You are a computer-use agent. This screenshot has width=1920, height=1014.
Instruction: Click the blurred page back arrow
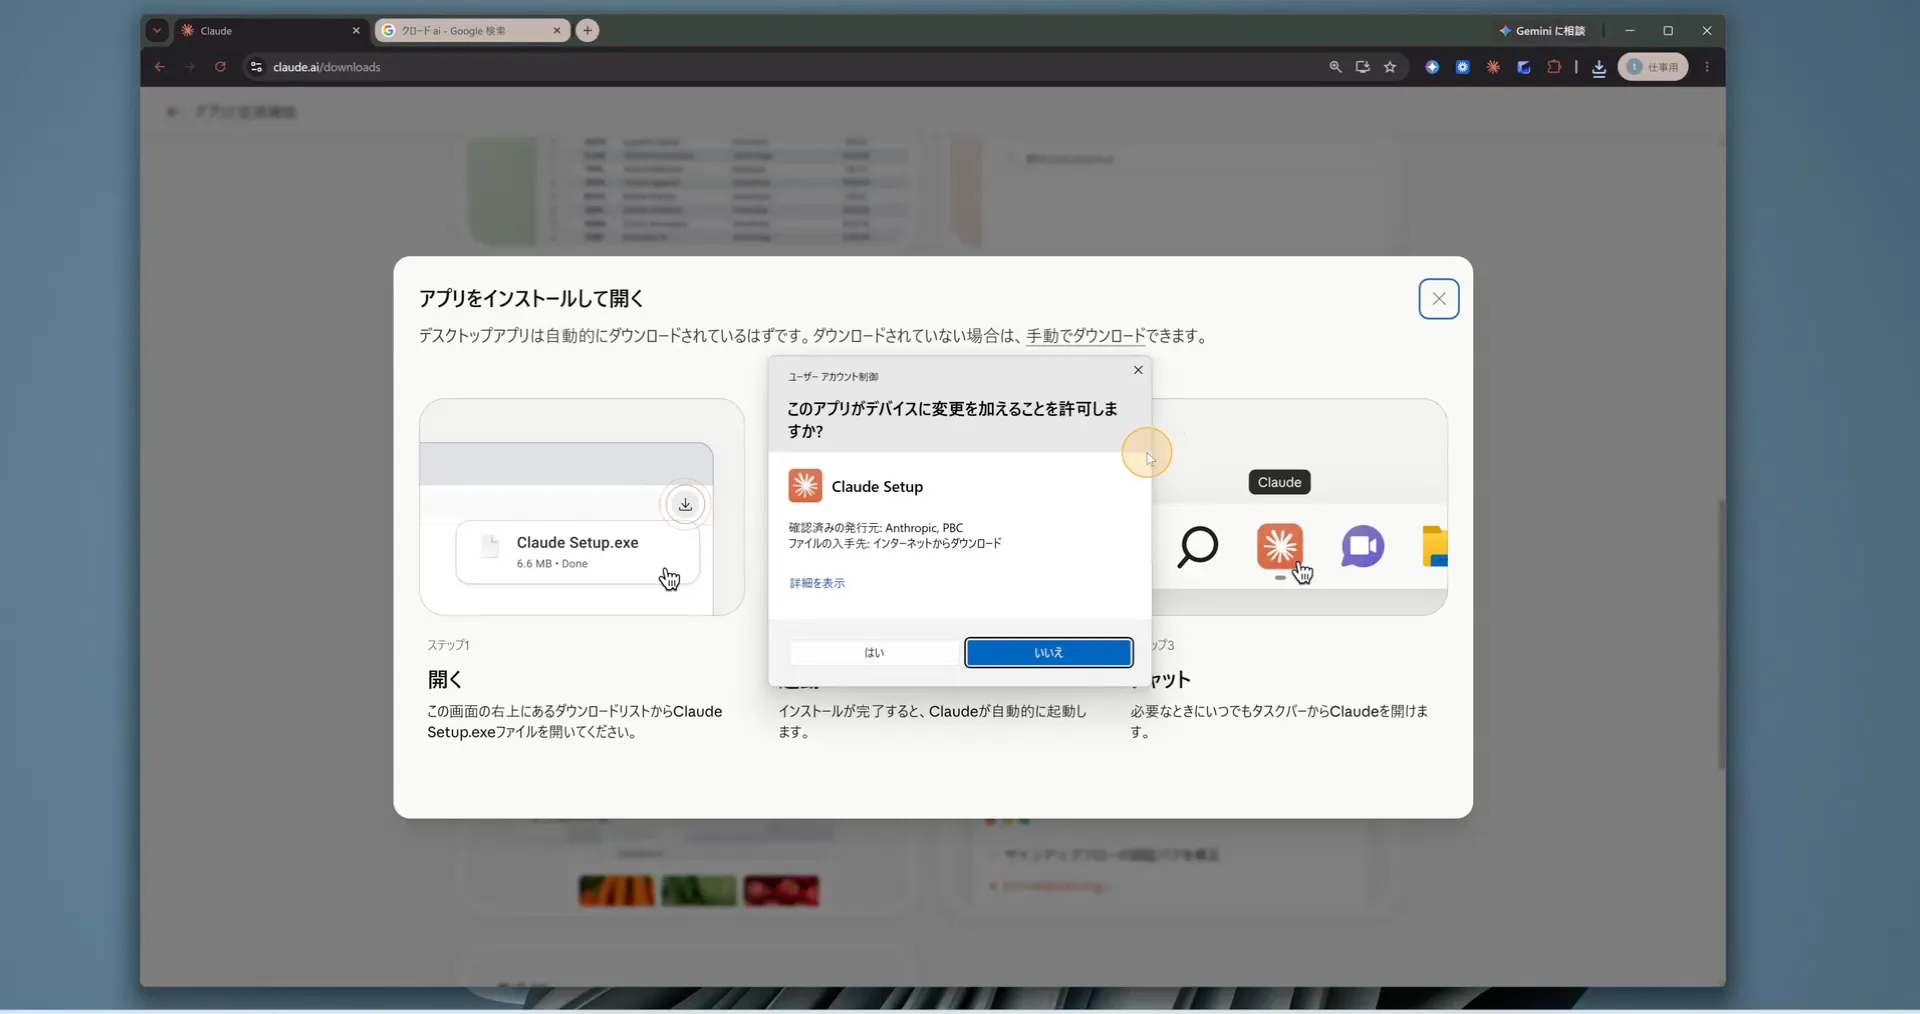(x=172, y=112)
